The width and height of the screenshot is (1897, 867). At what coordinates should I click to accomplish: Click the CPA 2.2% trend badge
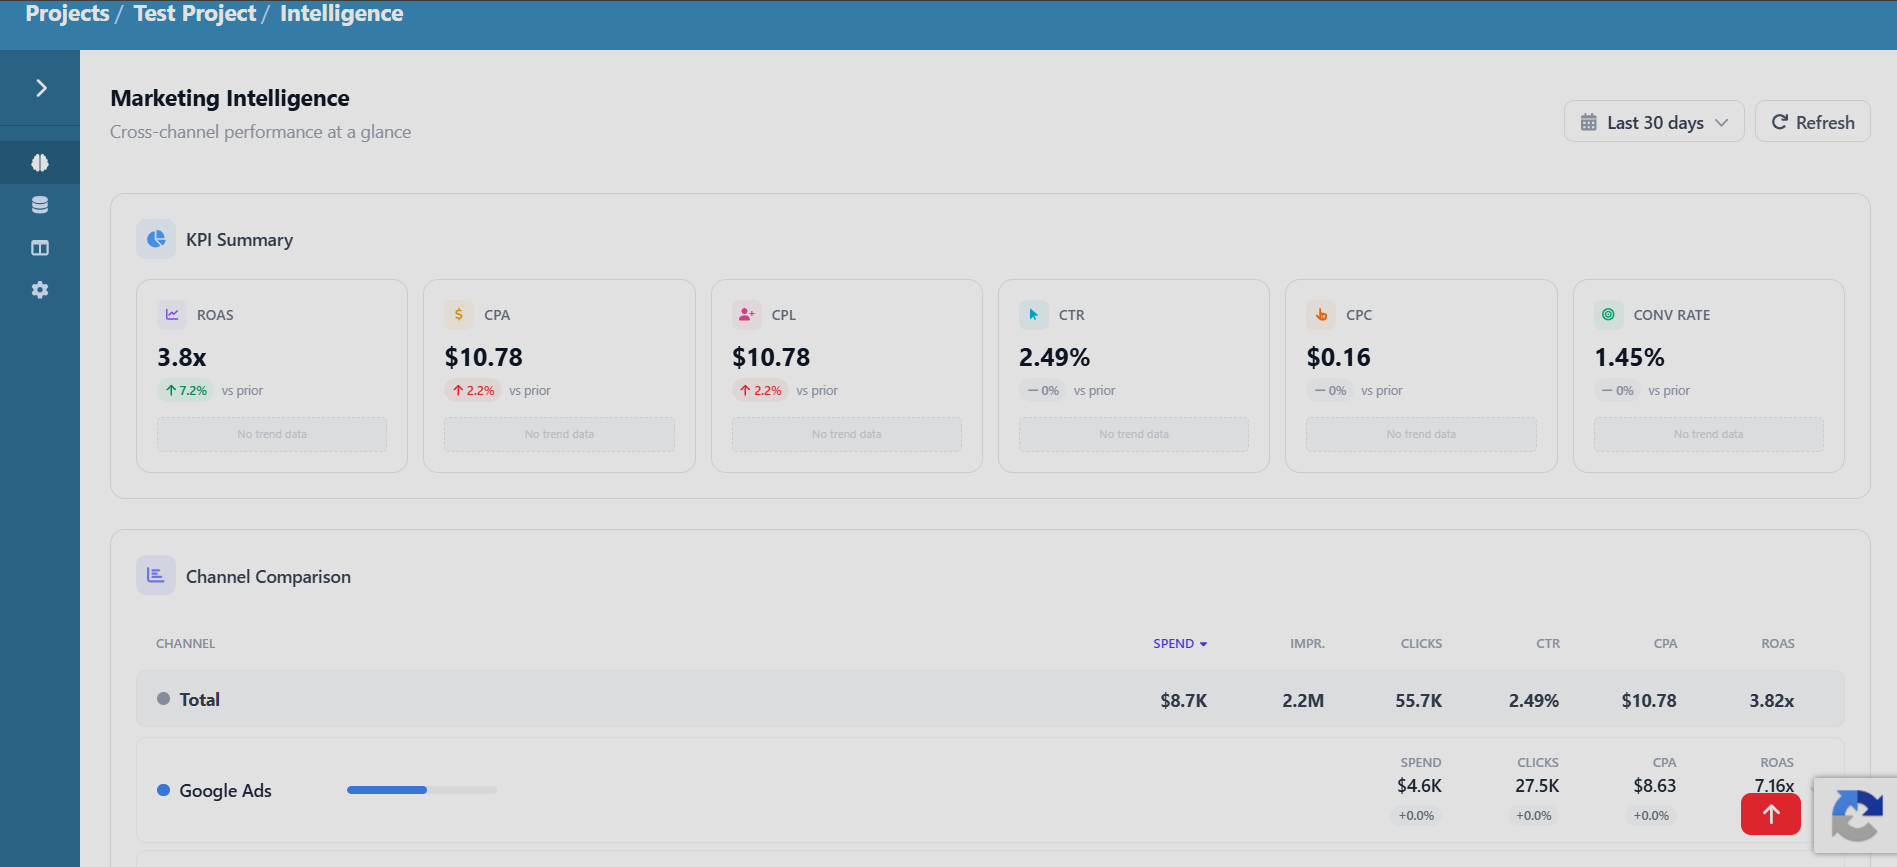pos(473,391)
